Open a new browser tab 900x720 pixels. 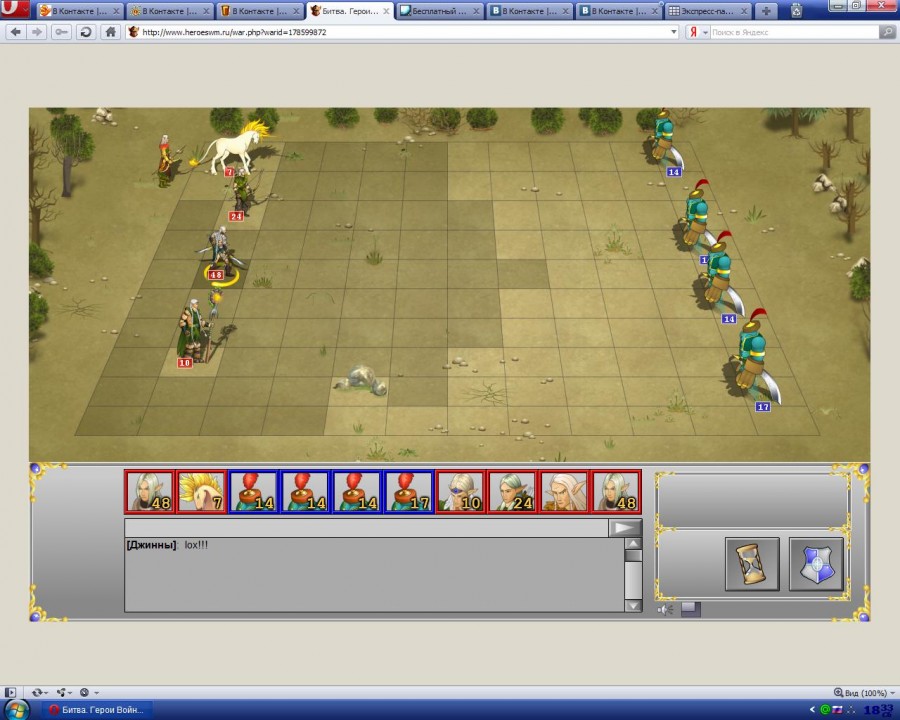pyautogui.click(x=766, y=11)
